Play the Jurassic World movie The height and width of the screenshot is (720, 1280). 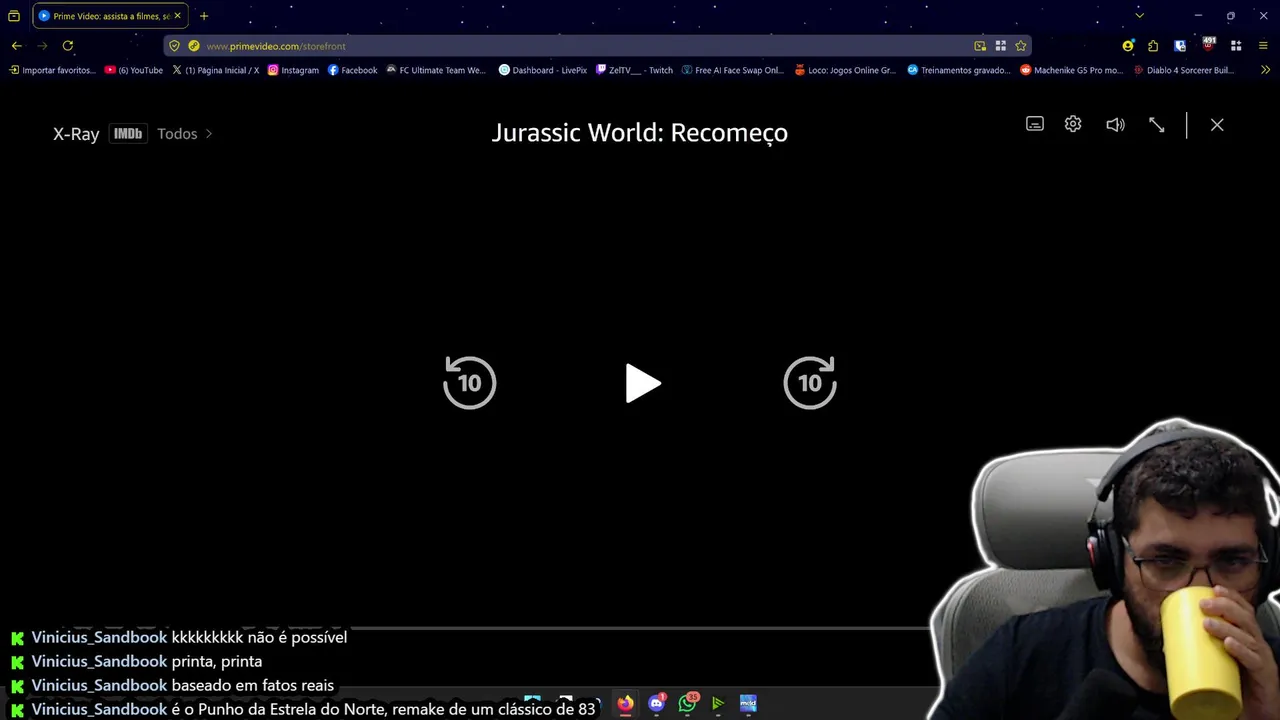[642, 383]
